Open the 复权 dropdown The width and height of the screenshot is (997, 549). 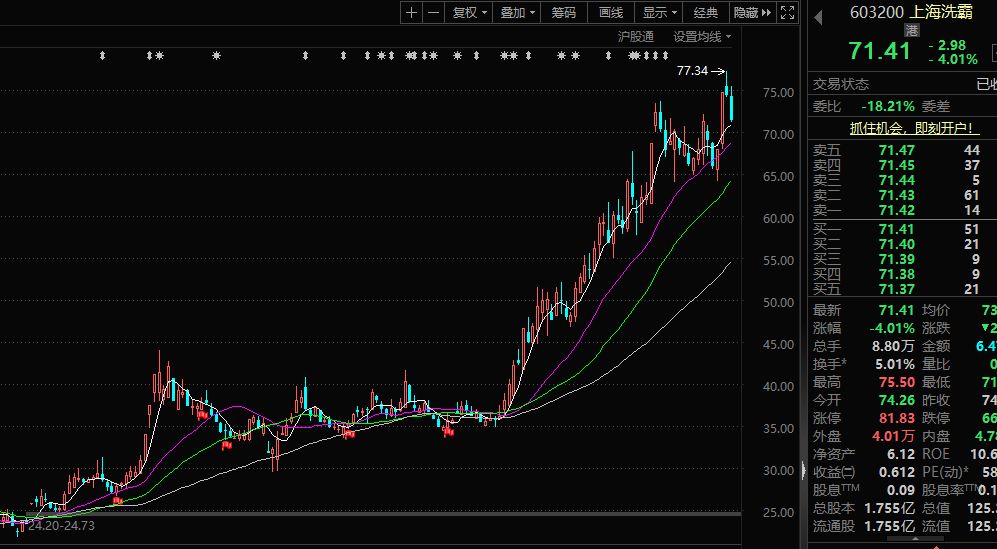[x=469, y=13]
